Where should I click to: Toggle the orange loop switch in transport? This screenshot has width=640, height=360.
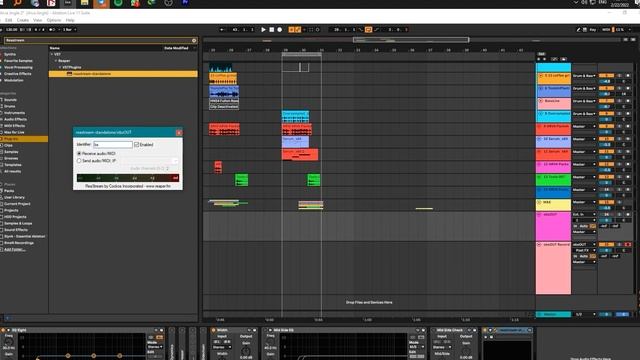click(368, 29)
